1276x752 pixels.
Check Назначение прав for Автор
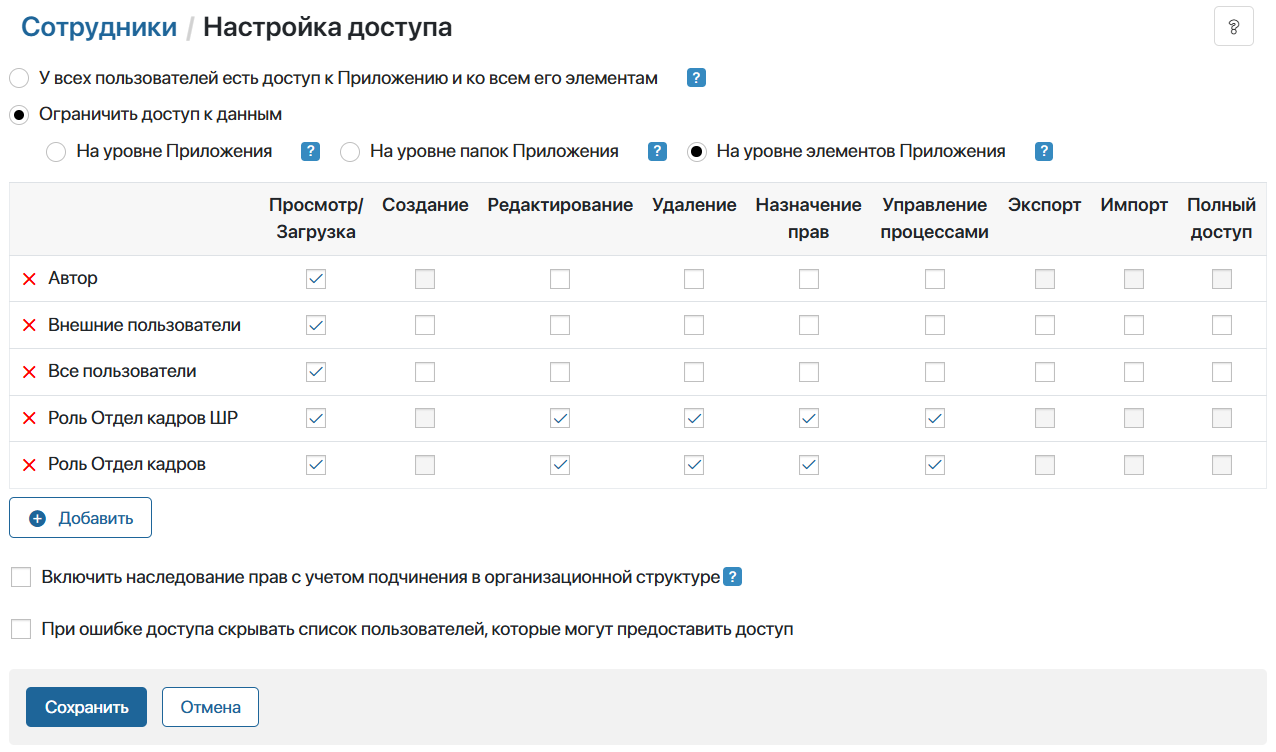click(x=809, y=279)
